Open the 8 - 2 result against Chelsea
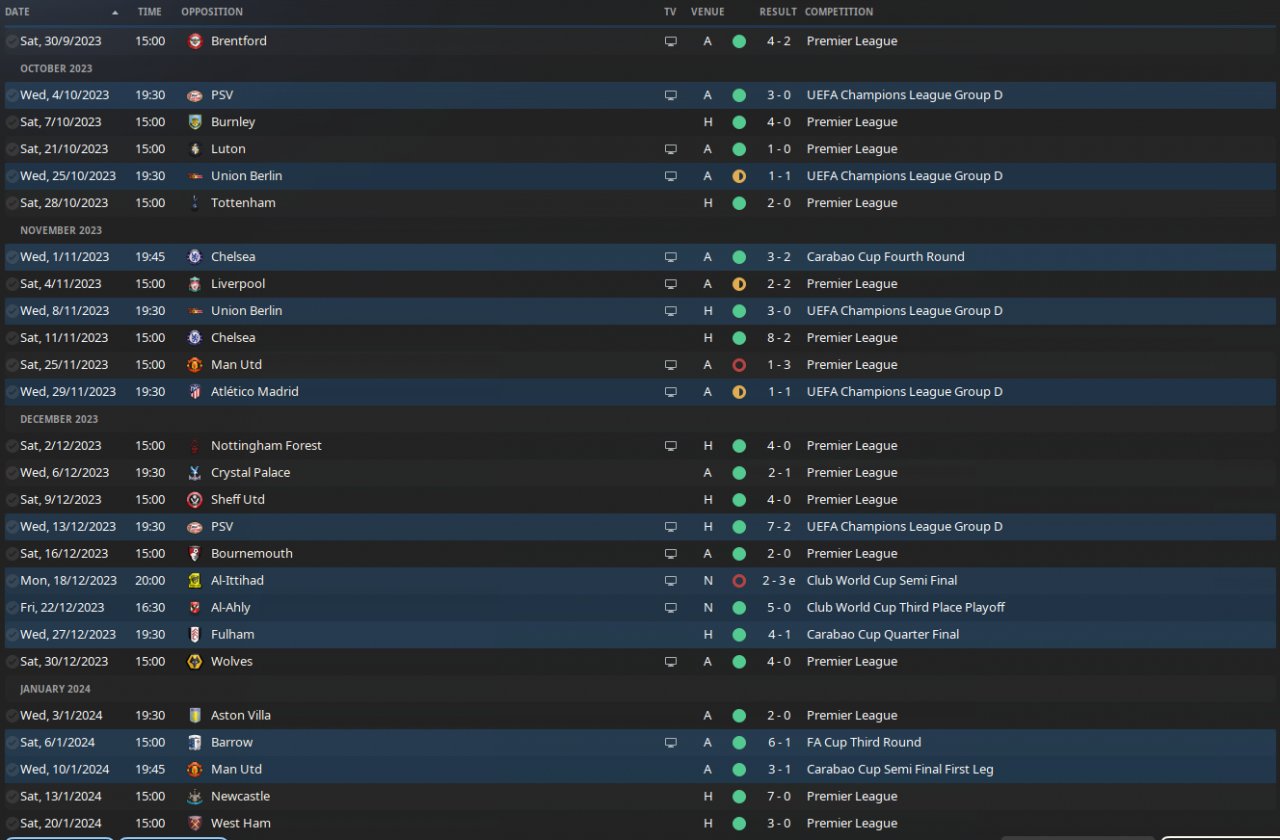The image size is (1280, 840). click(779, 338)
